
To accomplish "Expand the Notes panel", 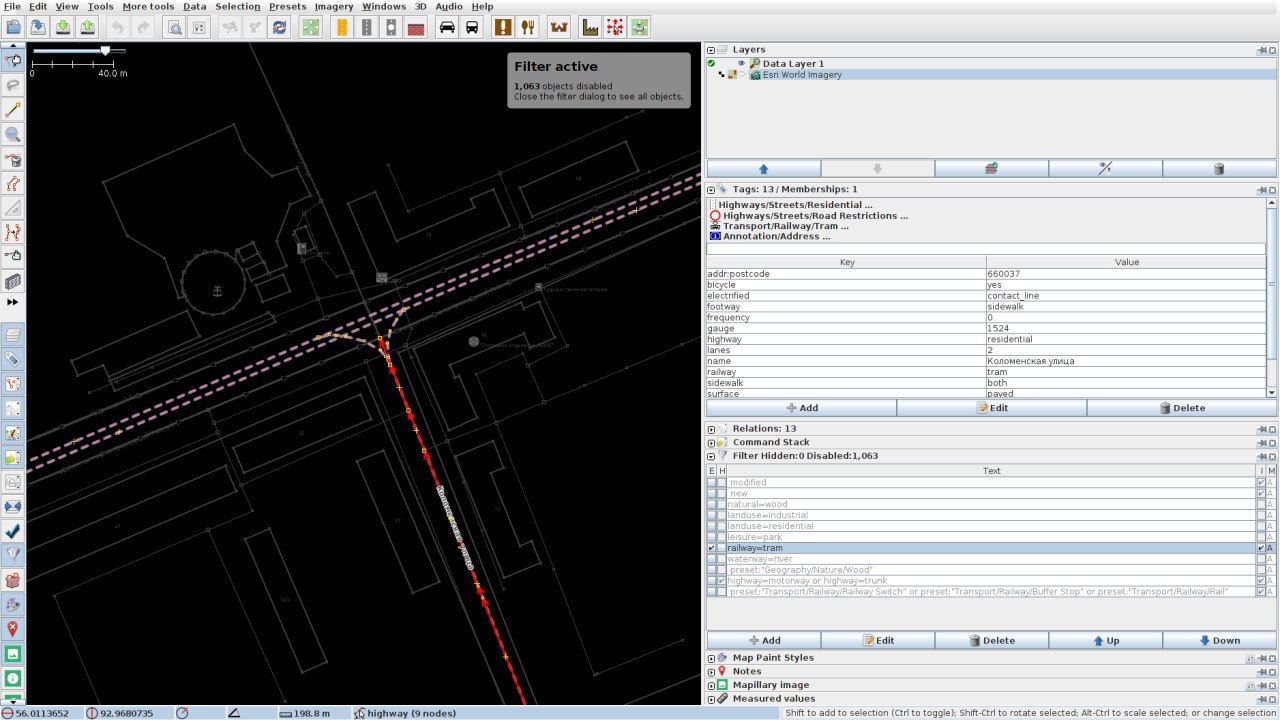I will [x=711, y=671].
